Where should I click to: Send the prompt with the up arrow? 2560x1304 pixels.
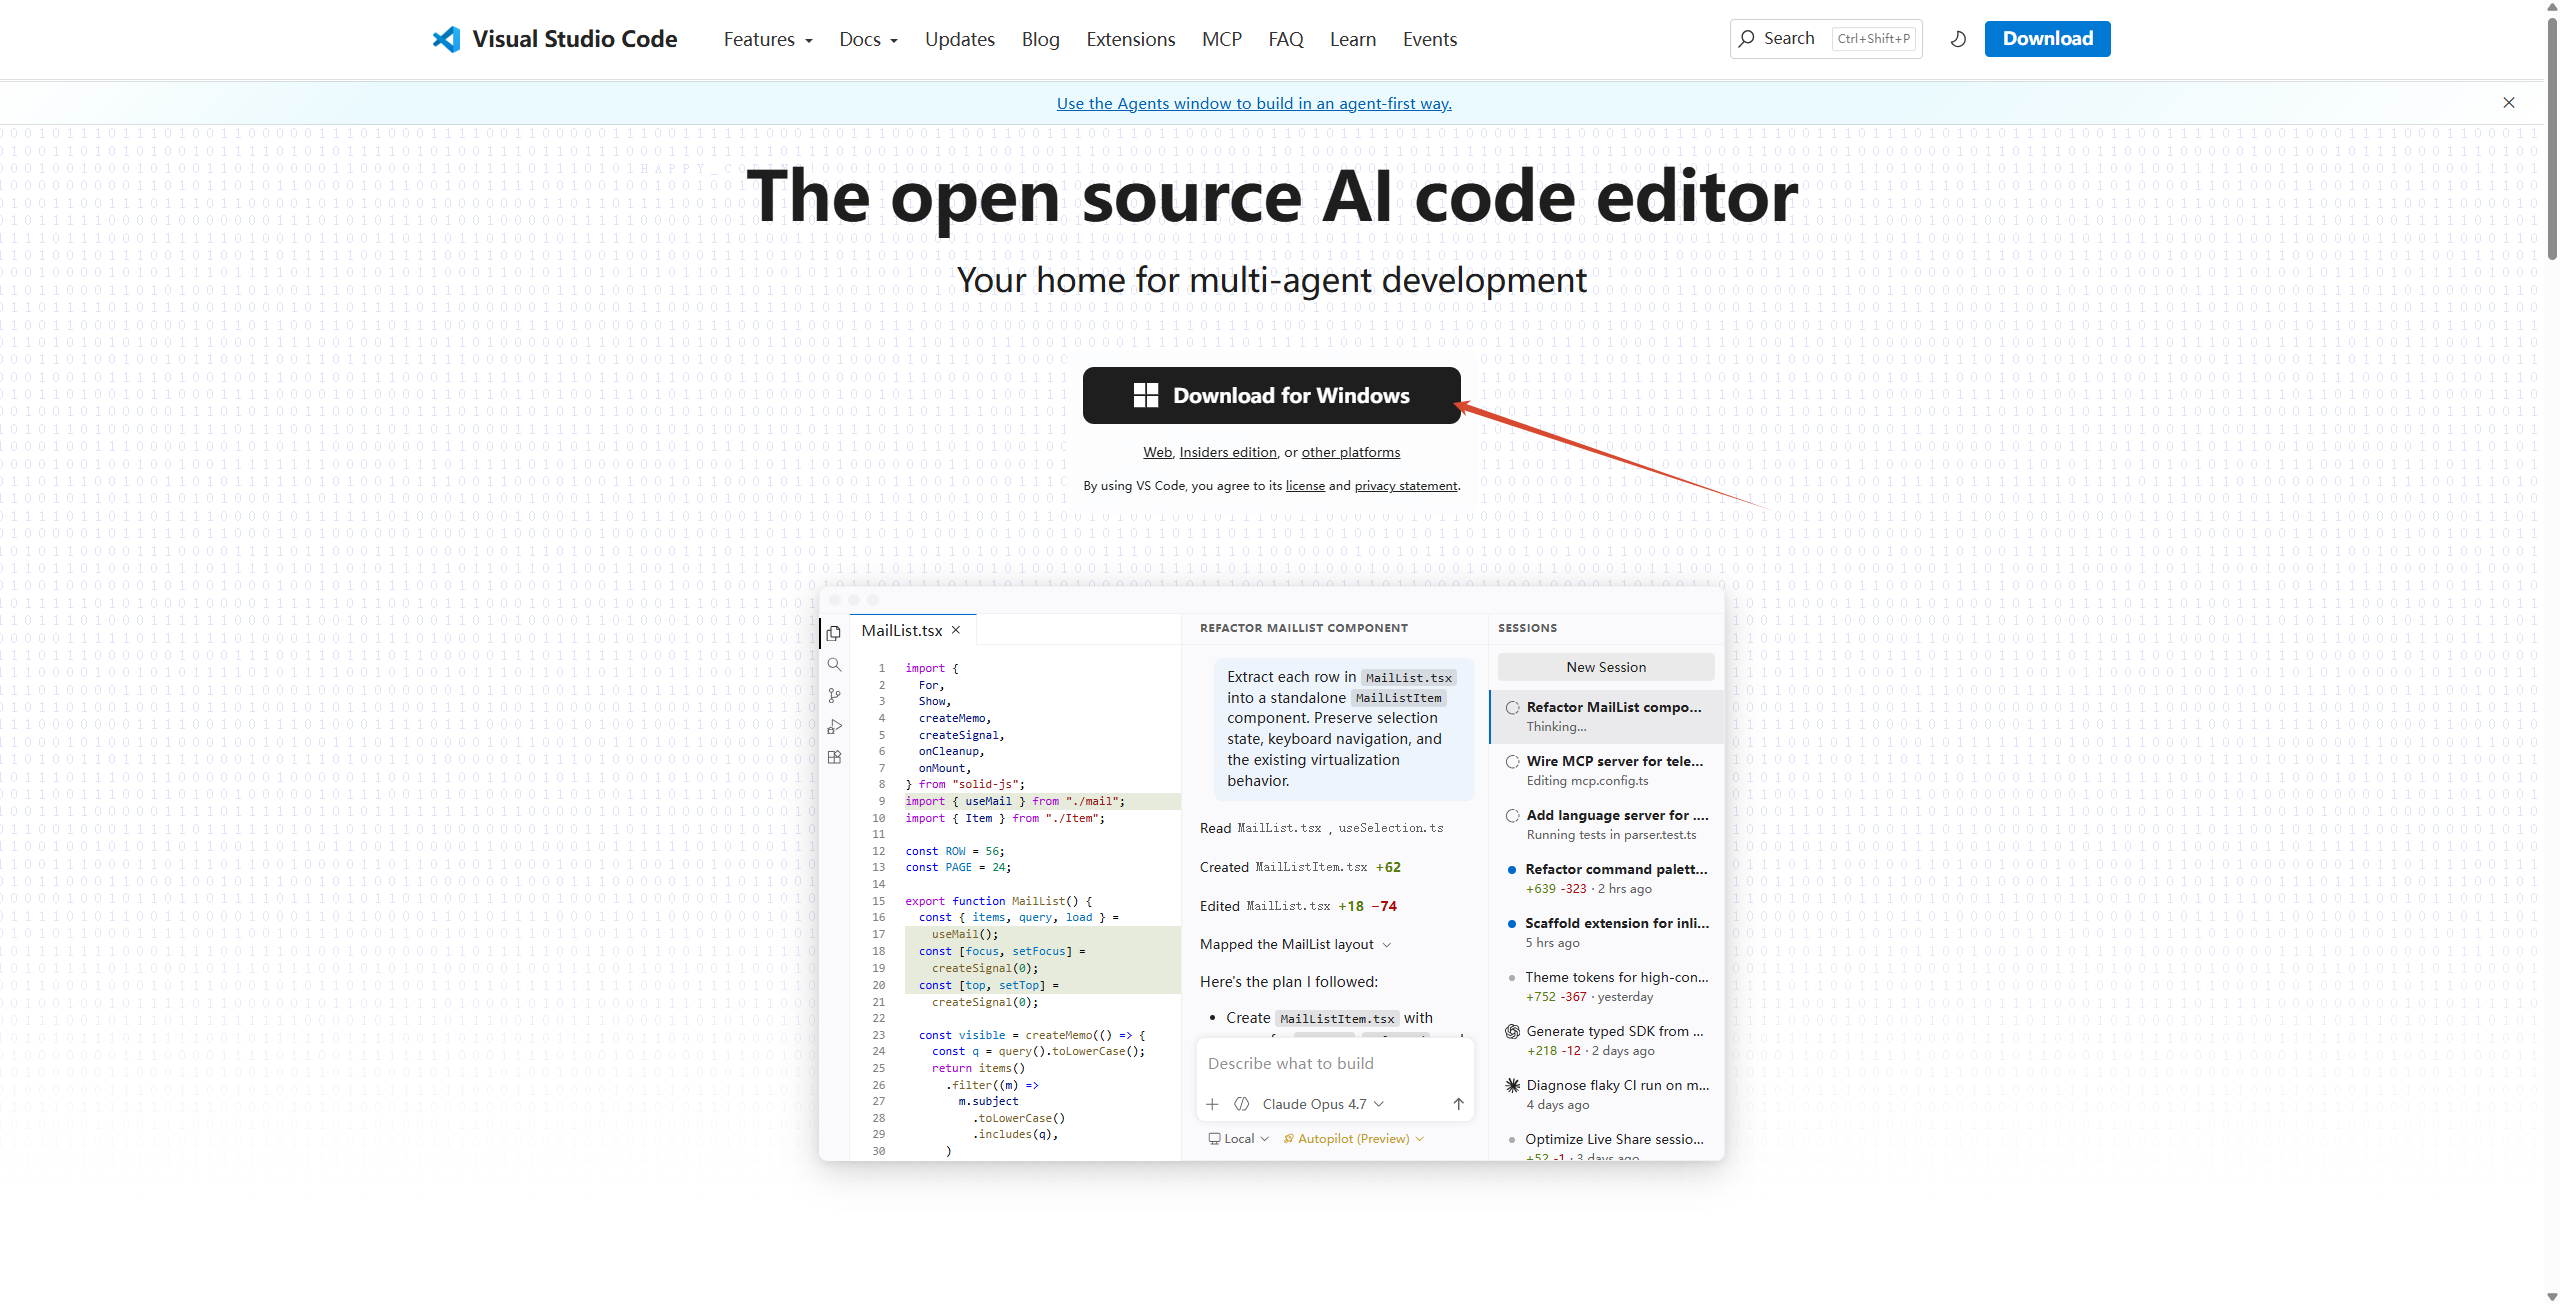tap(1458, 1104)
